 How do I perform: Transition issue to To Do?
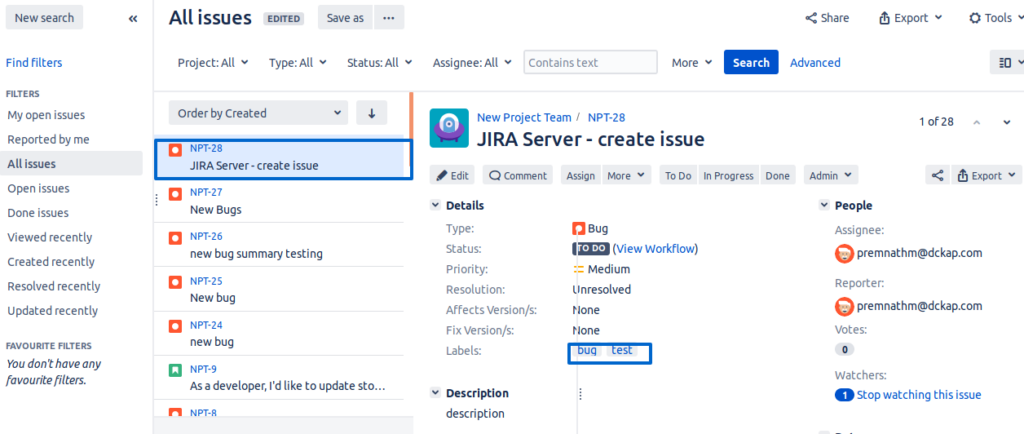(678, 176)
